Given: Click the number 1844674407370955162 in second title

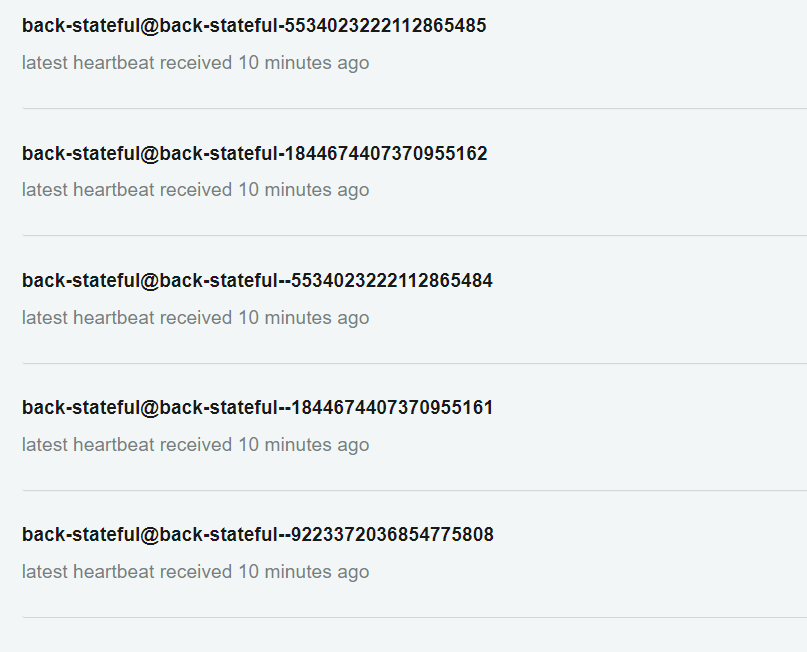Looking at the screenshot, I should 386,153.
